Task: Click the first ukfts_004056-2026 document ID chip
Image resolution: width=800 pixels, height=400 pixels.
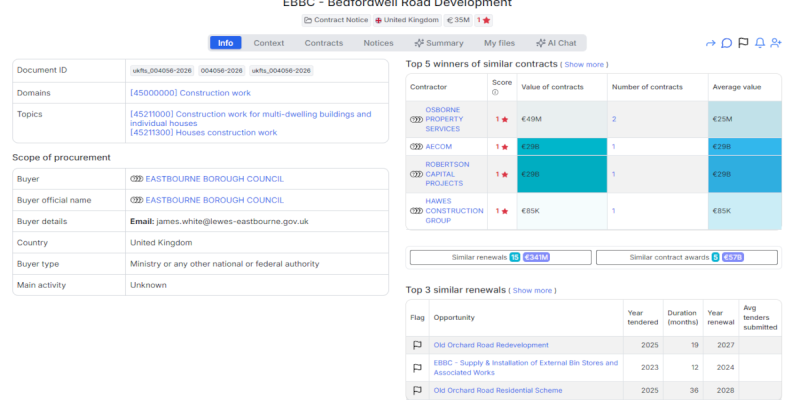Action: click(162, 71)
